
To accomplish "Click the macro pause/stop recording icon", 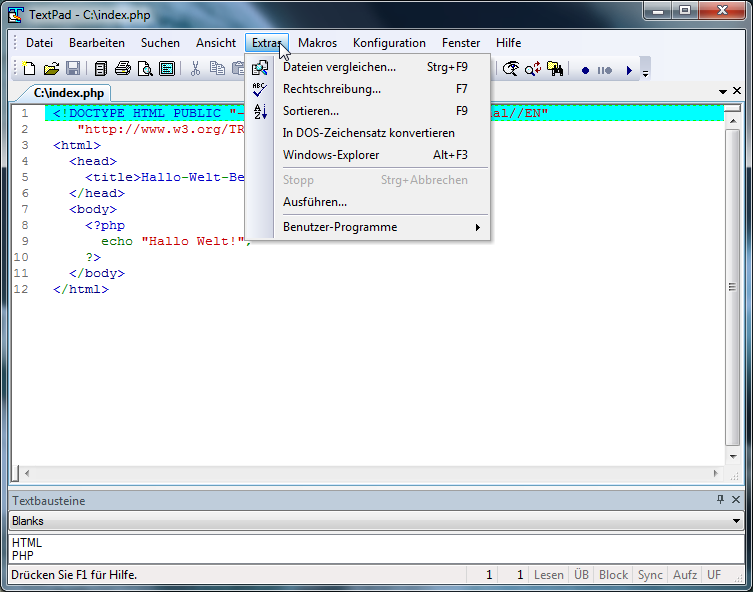I will tap(605, 71).
